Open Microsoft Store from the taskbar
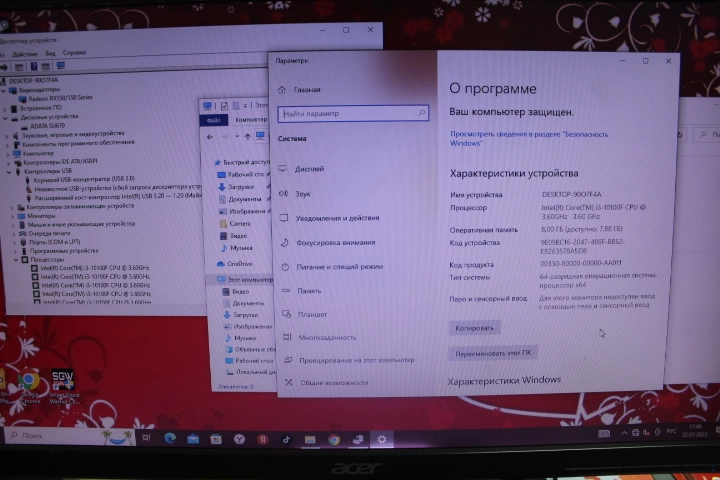 coord(216,439)
